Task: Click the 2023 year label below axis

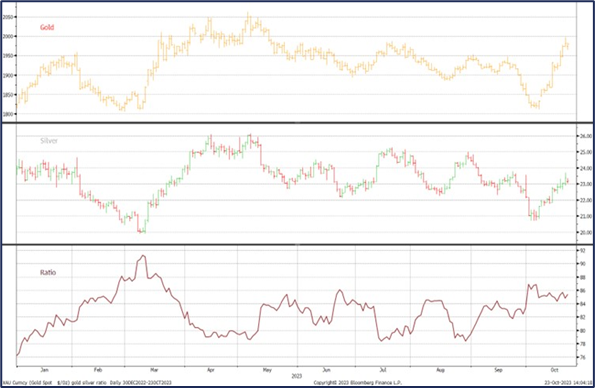Action: tap(297, 376)
